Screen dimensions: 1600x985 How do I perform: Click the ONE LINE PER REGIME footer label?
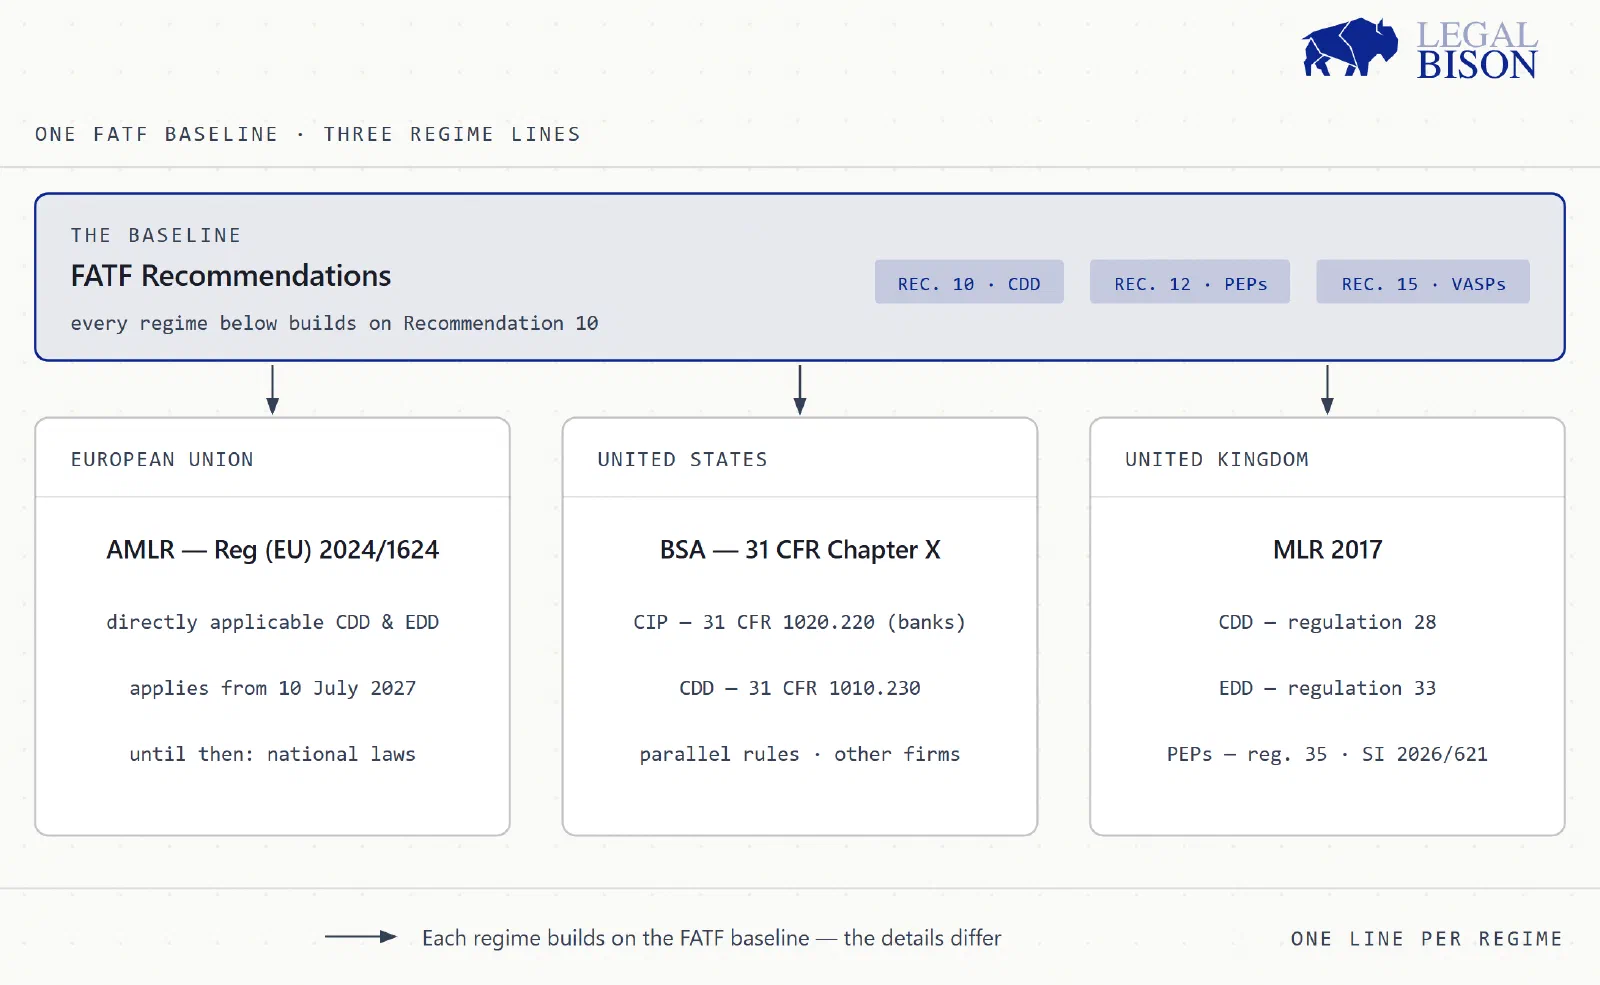tap(1426, 939)
